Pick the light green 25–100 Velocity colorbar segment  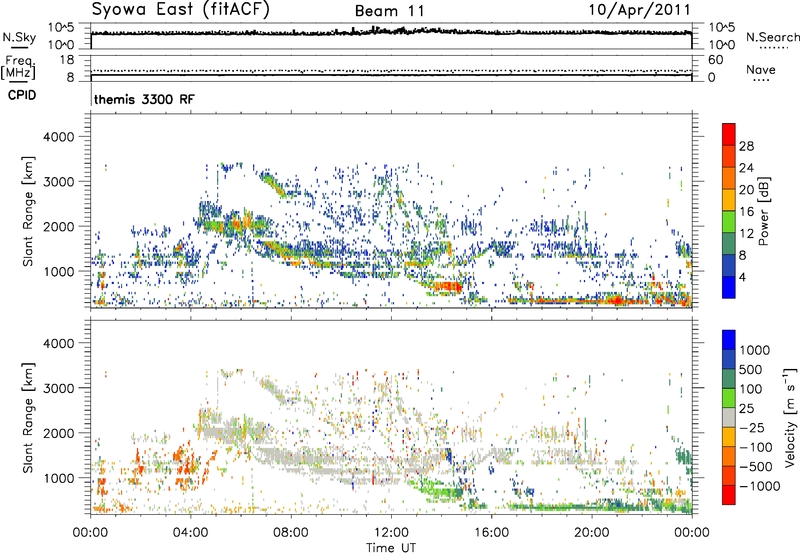coord(729,398)
